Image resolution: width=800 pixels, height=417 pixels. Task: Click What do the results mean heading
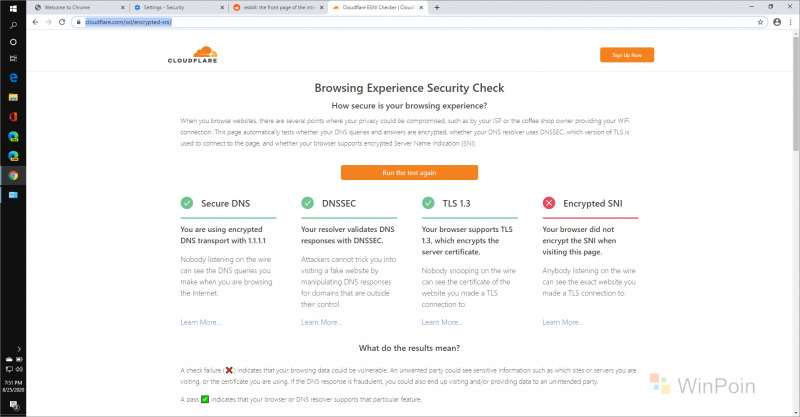click(409, 348)
